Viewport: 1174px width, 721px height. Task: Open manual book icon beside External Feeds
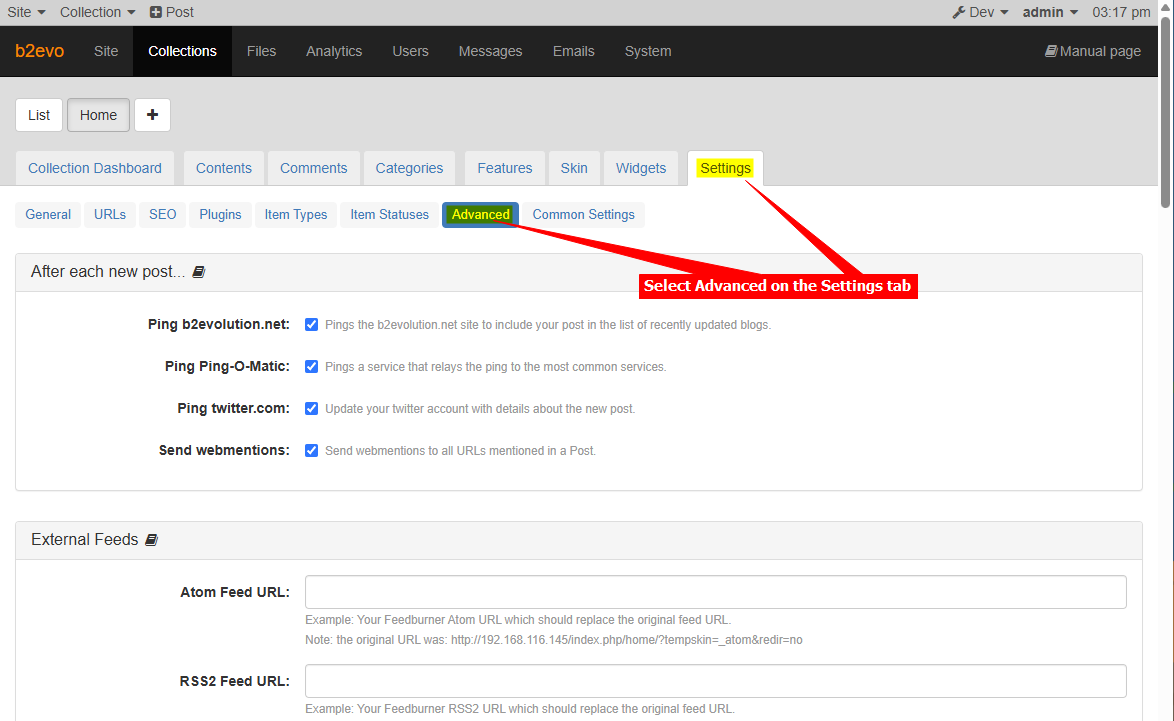[152, 540]
